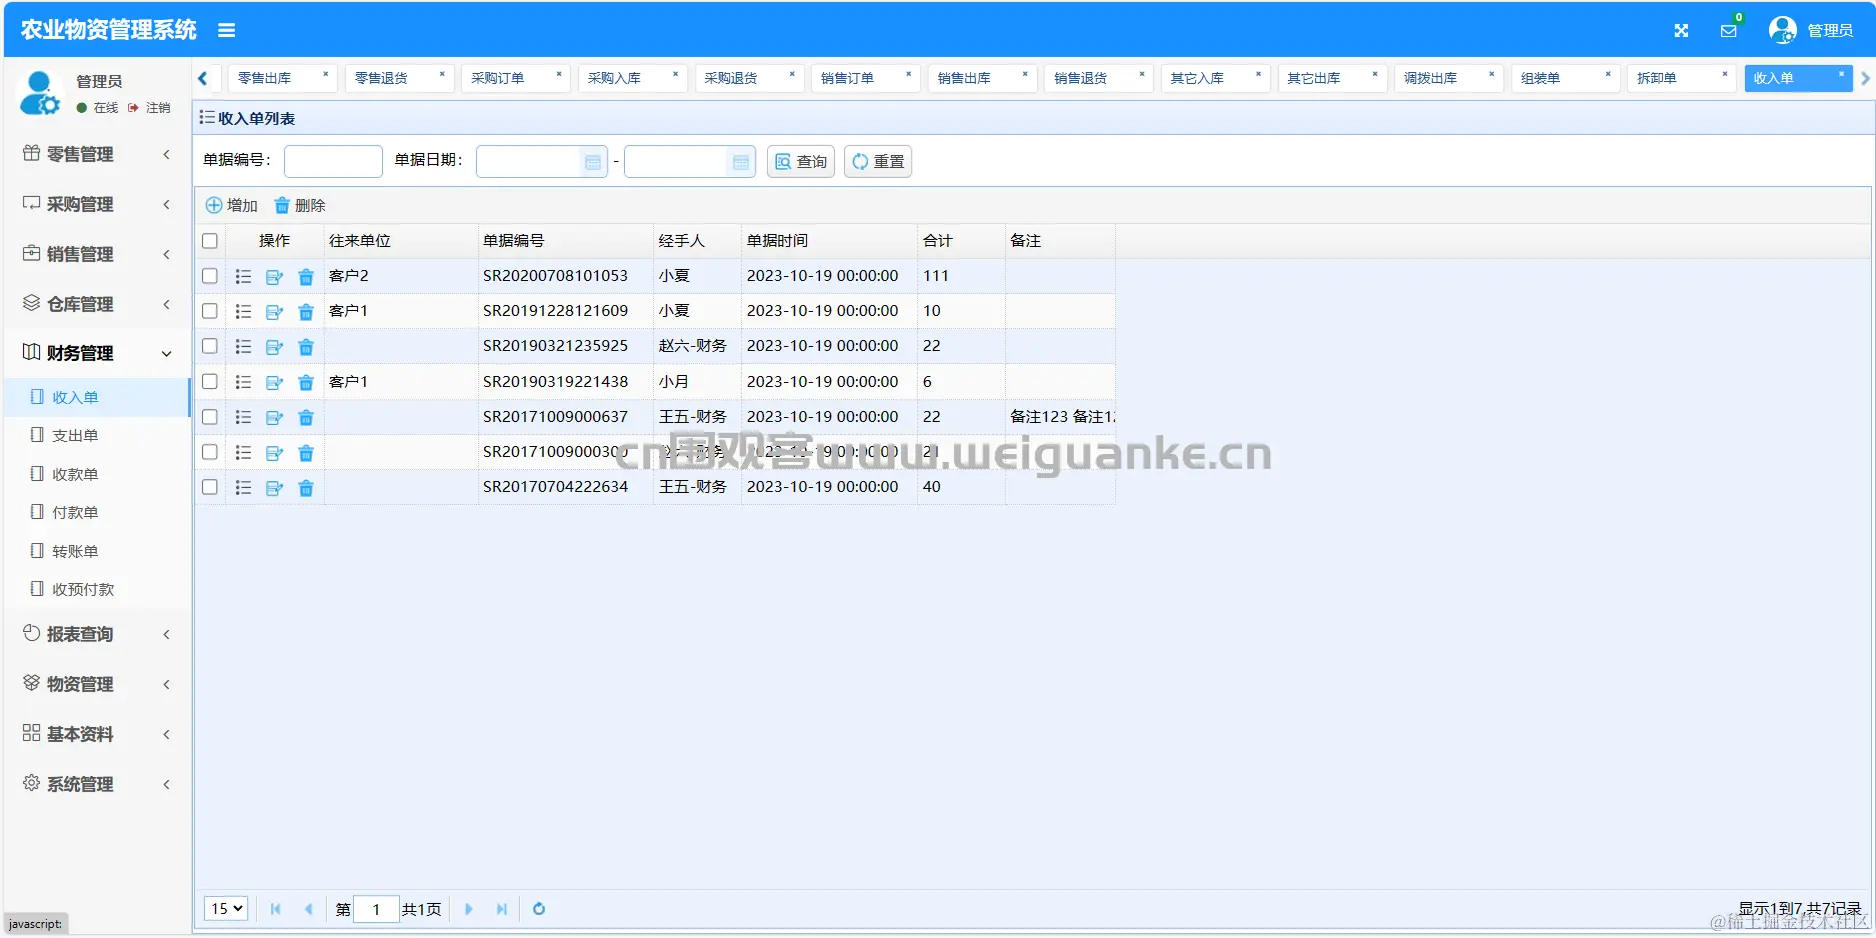Check the row for SR20170704222634
The image size is (1876, 938).
click(210, 487)
